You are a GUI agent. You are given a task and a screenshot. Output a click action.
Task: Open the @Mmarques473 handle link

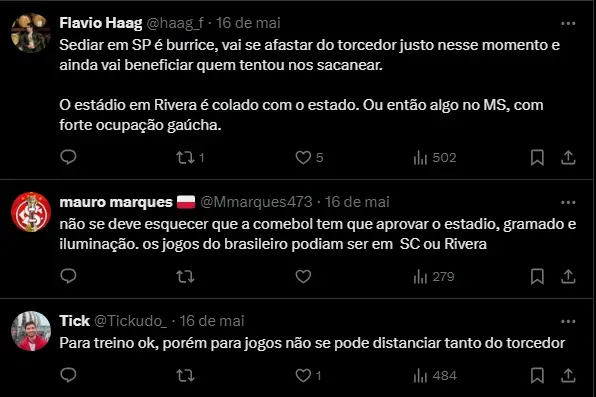(x=256, y=202)
